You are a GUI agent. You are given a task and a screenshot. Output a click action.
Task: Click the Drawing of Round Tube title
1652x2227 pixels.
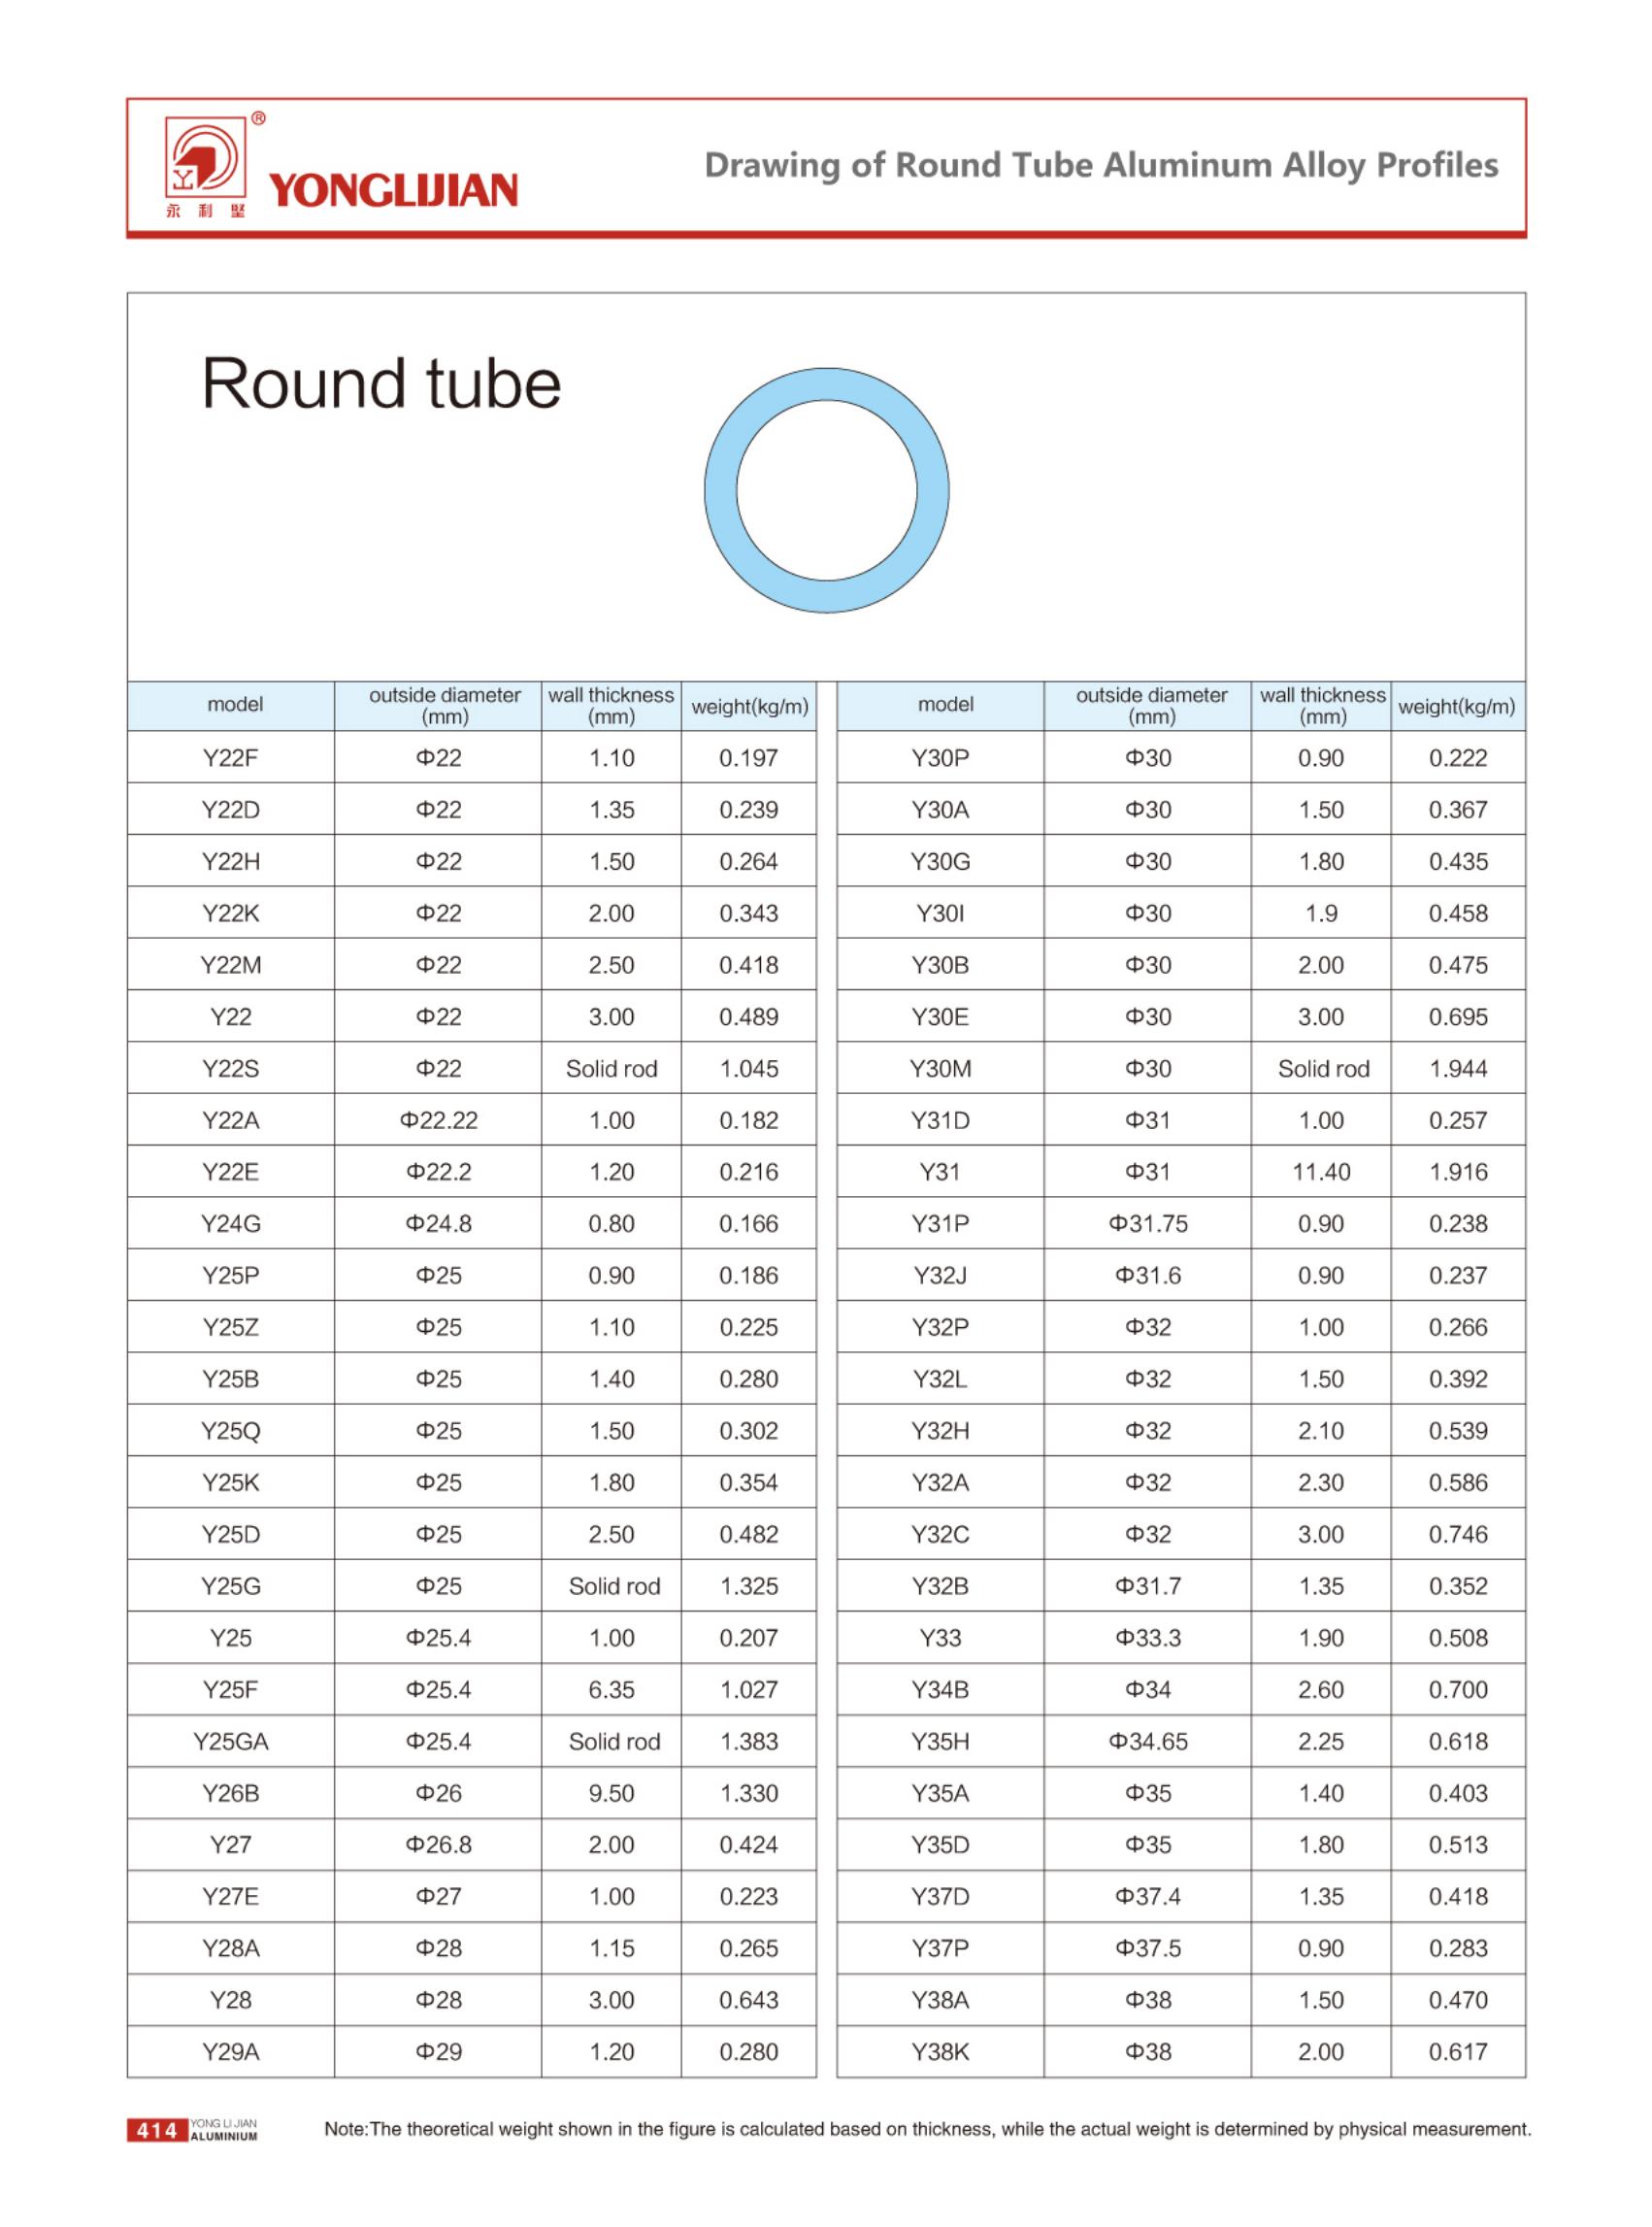[1101, 165]
